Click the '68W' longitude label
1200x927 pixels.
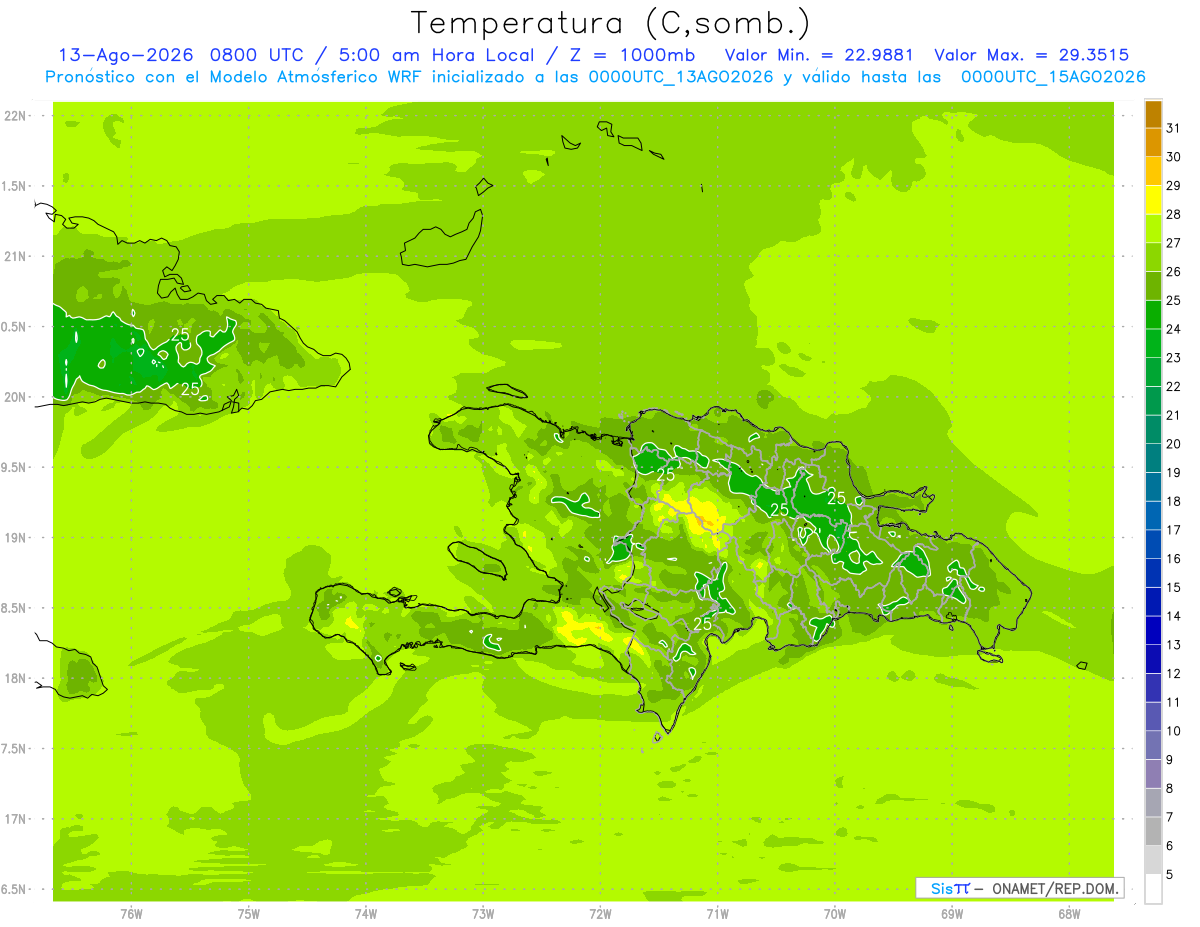(1069, 914)
